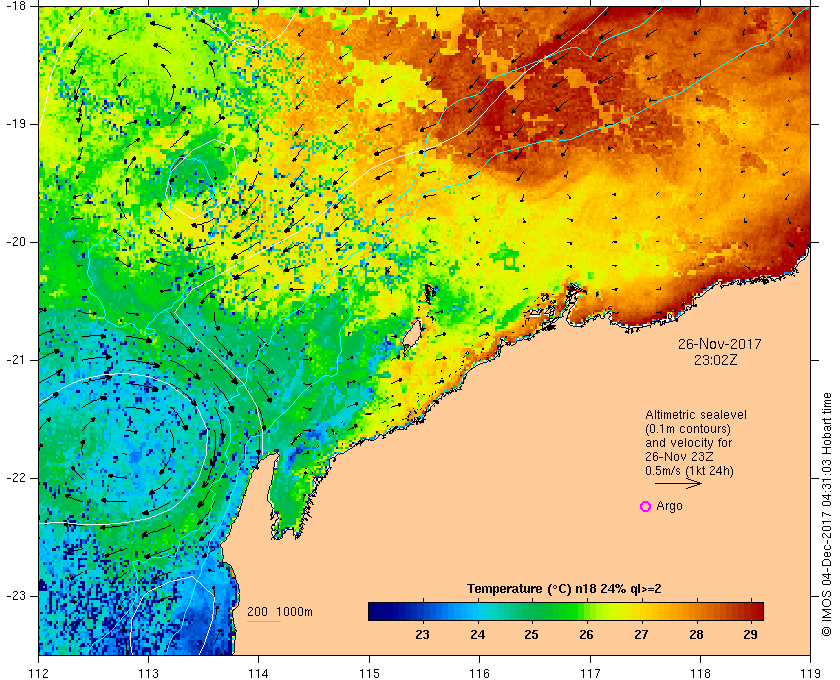This screenshot has width=840, height=680.
Task: Click the latitude axis label '-23'
Action: click(x=15, y=596)
